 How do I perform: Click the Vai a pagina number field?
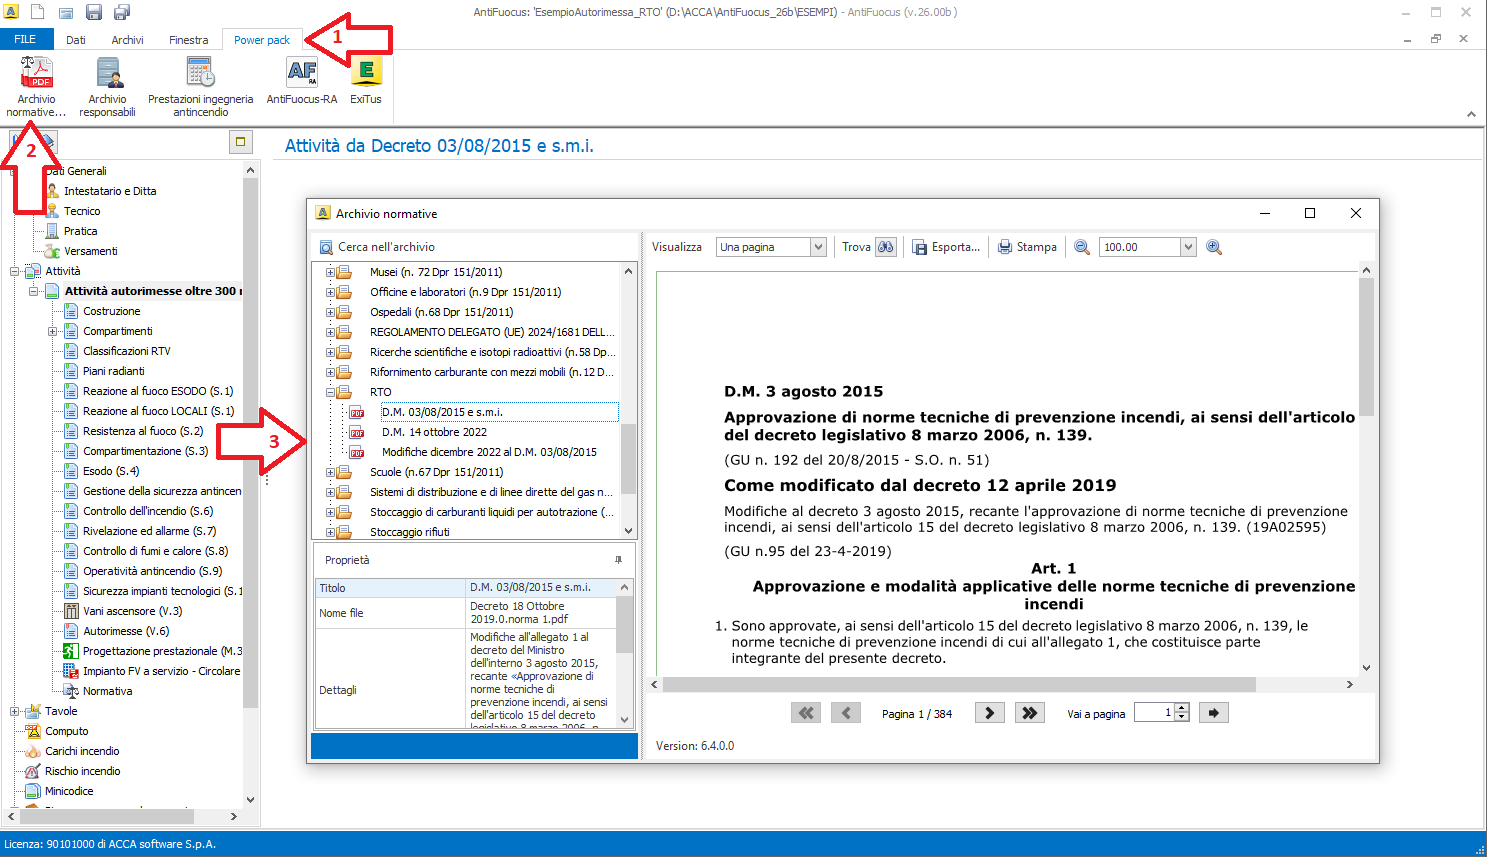pos(1154,713)
